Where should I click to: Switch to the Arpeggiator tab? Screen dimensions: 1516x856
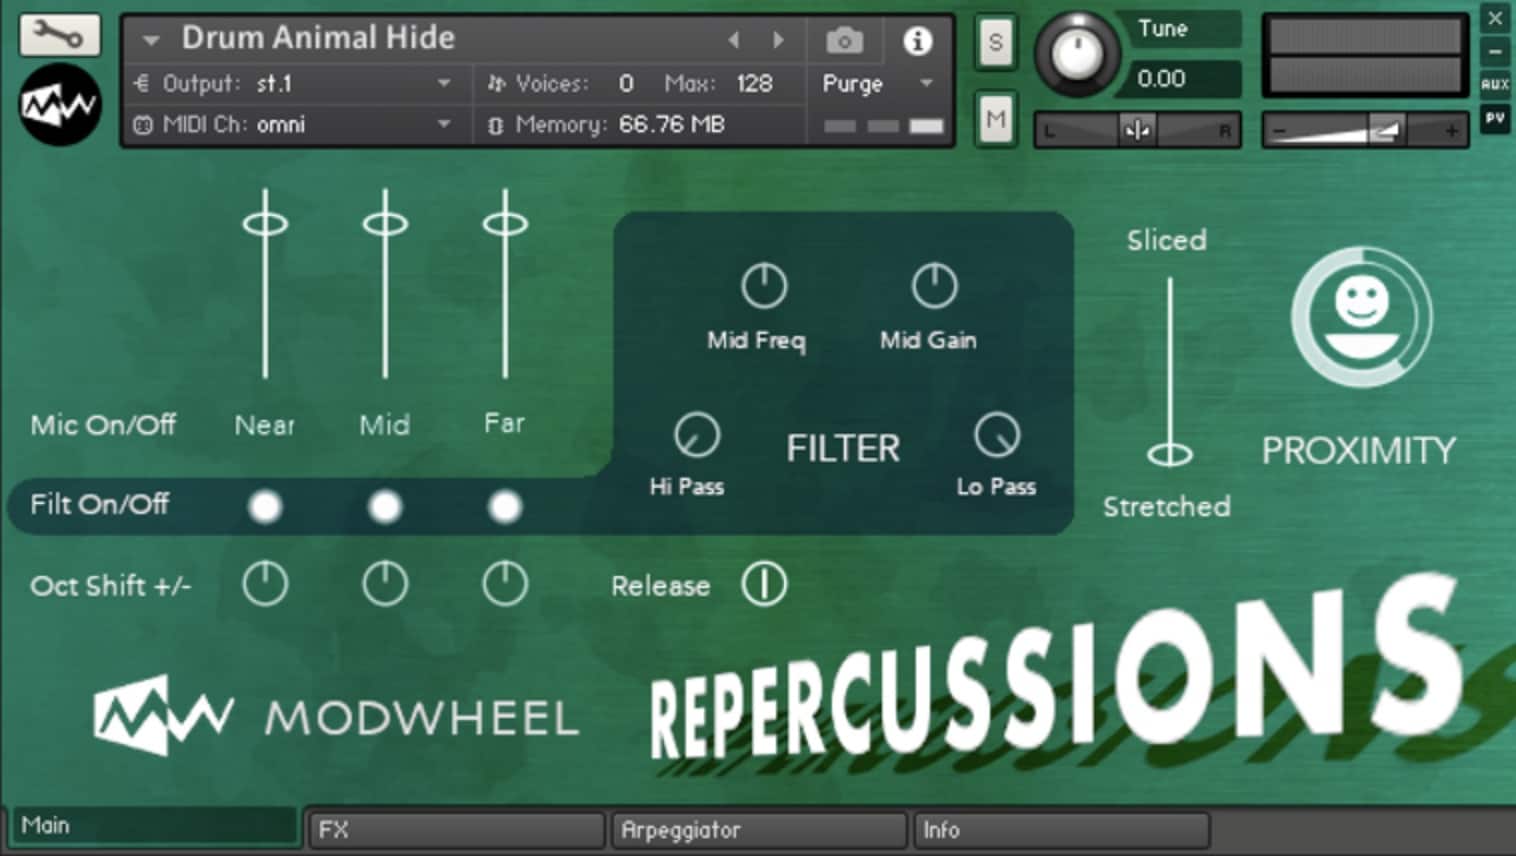pyautogui.click(x=759, y=830)
